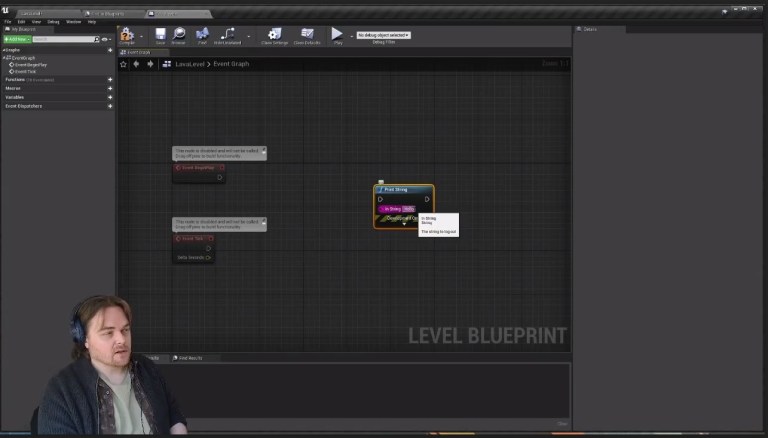Screen dimensions: 768x438
Task: Add a new variable with the Variables plus icon
Action: [x=110, y=97]
